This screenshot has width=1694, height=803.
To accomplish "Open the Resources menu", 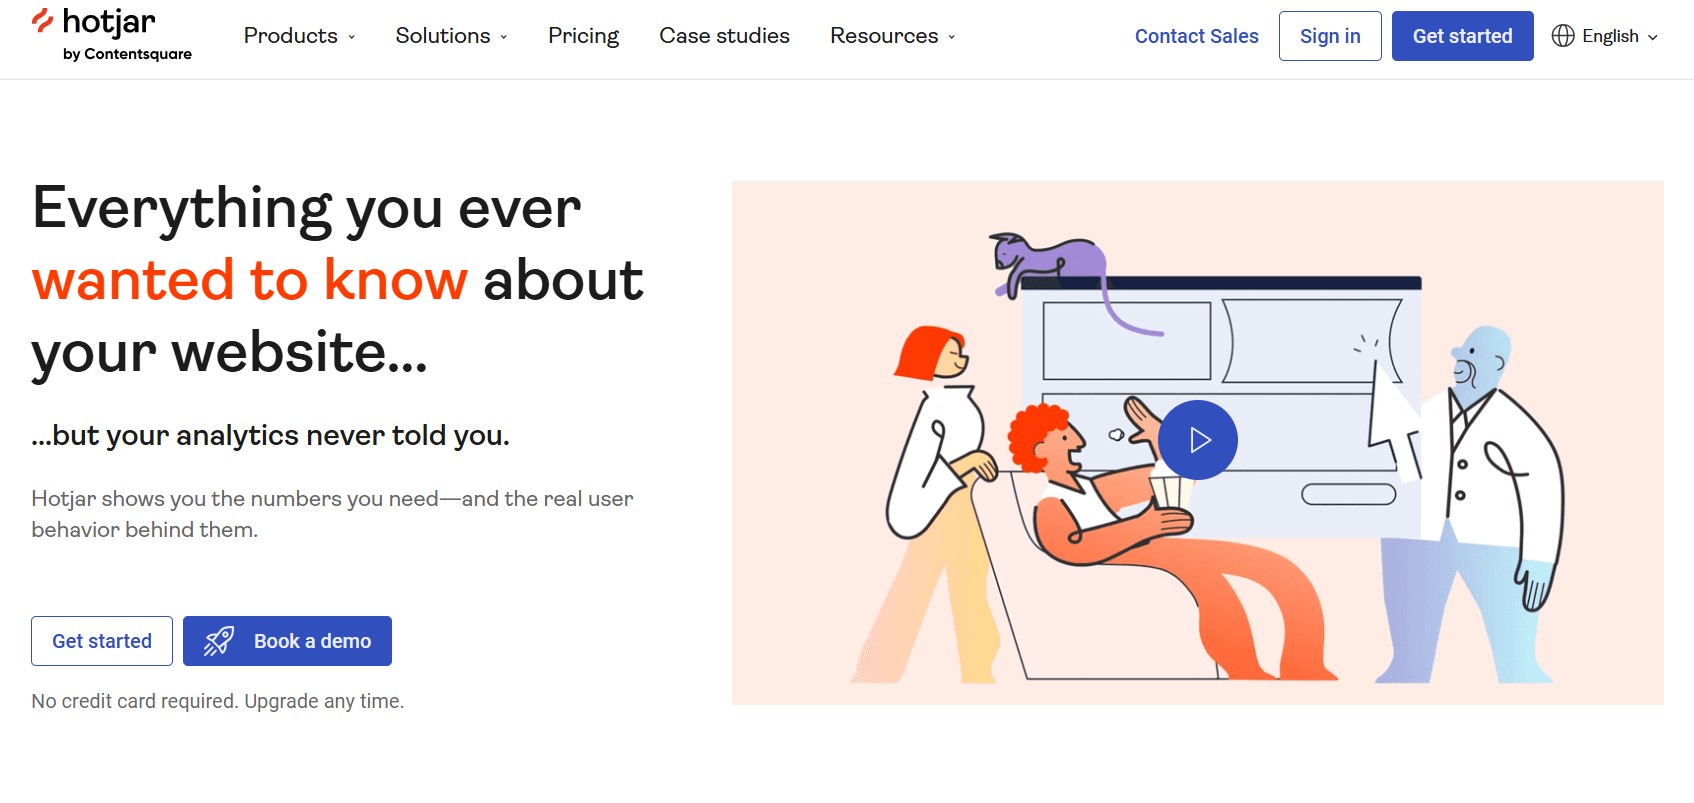I will 892,36.
